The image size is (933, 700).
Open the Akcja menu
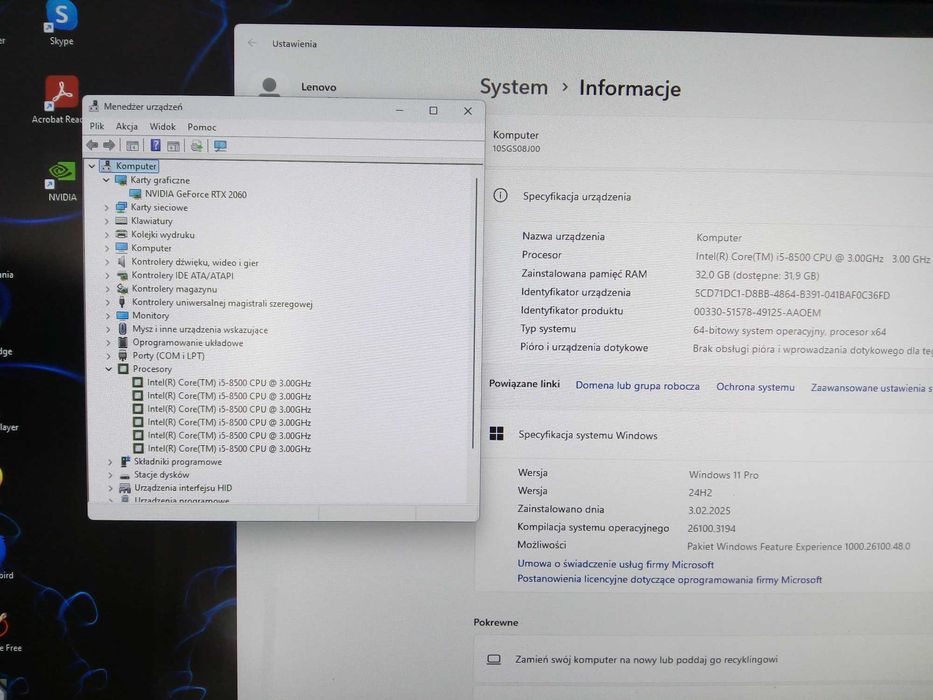pyautogui.click(x=127, y=126)
